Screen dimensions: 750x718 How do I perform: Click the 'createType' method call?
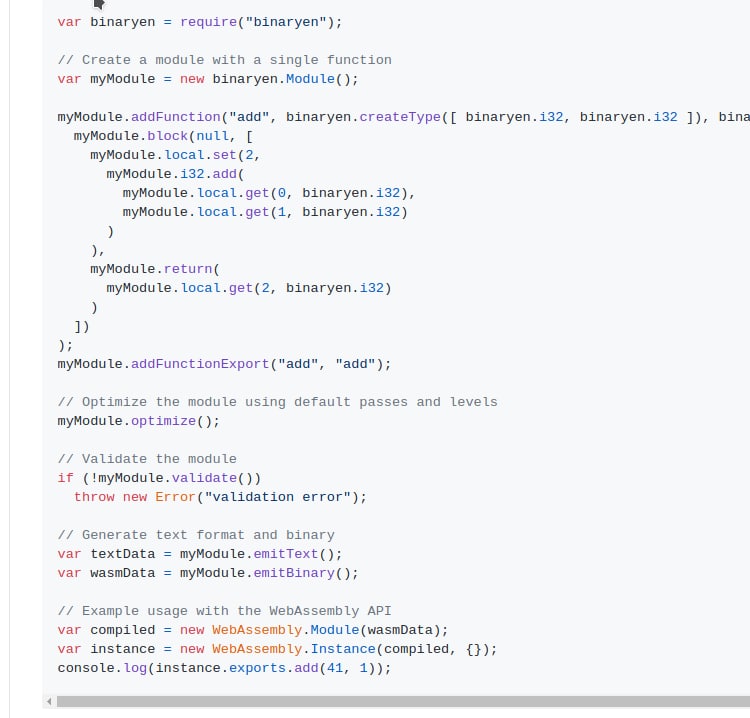point(400,117)
